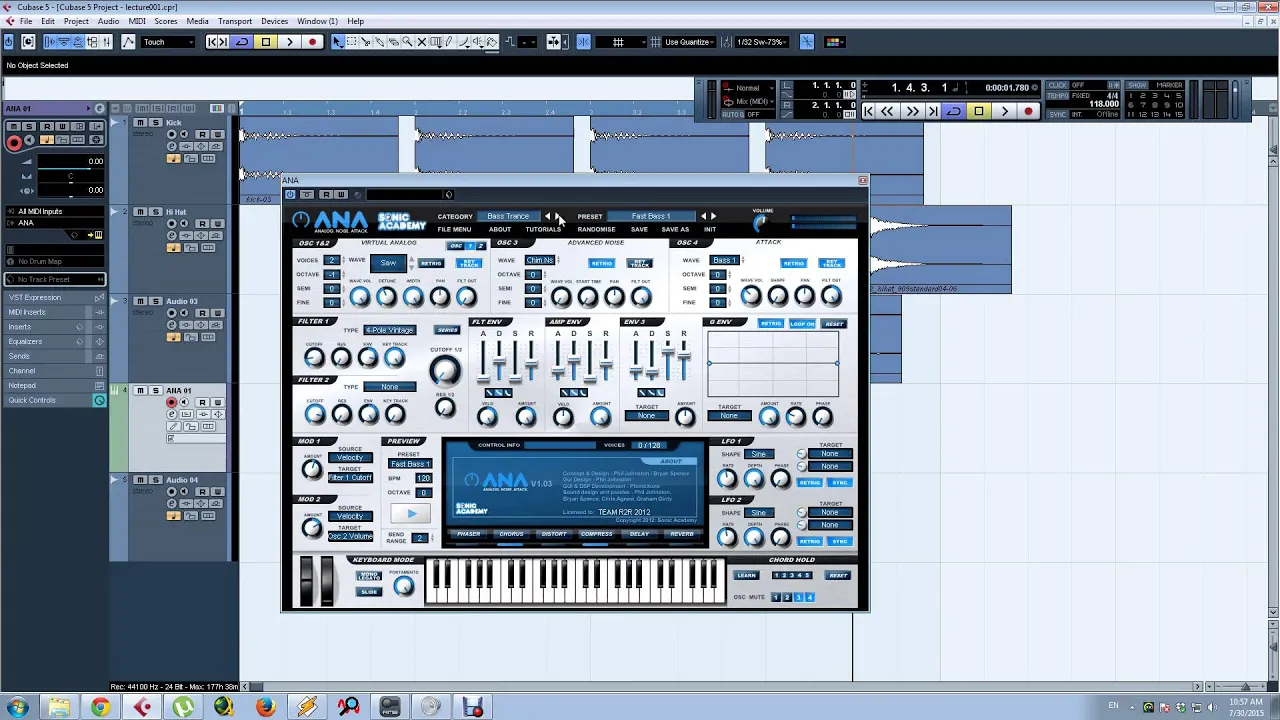Viewport: 1280px width, 720px height.
Task: Open the All MIDI Inputs routing dropdown
Action: 55,211
